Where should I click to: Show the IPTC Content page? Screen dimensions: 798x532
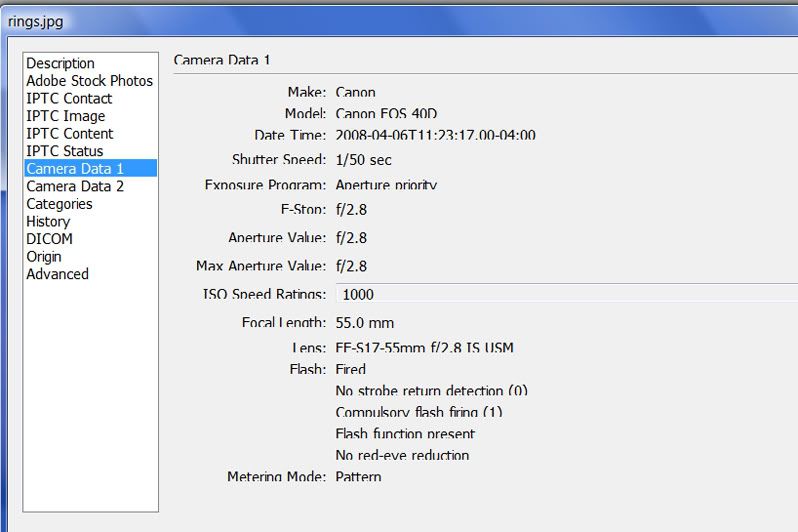point(69,133)
